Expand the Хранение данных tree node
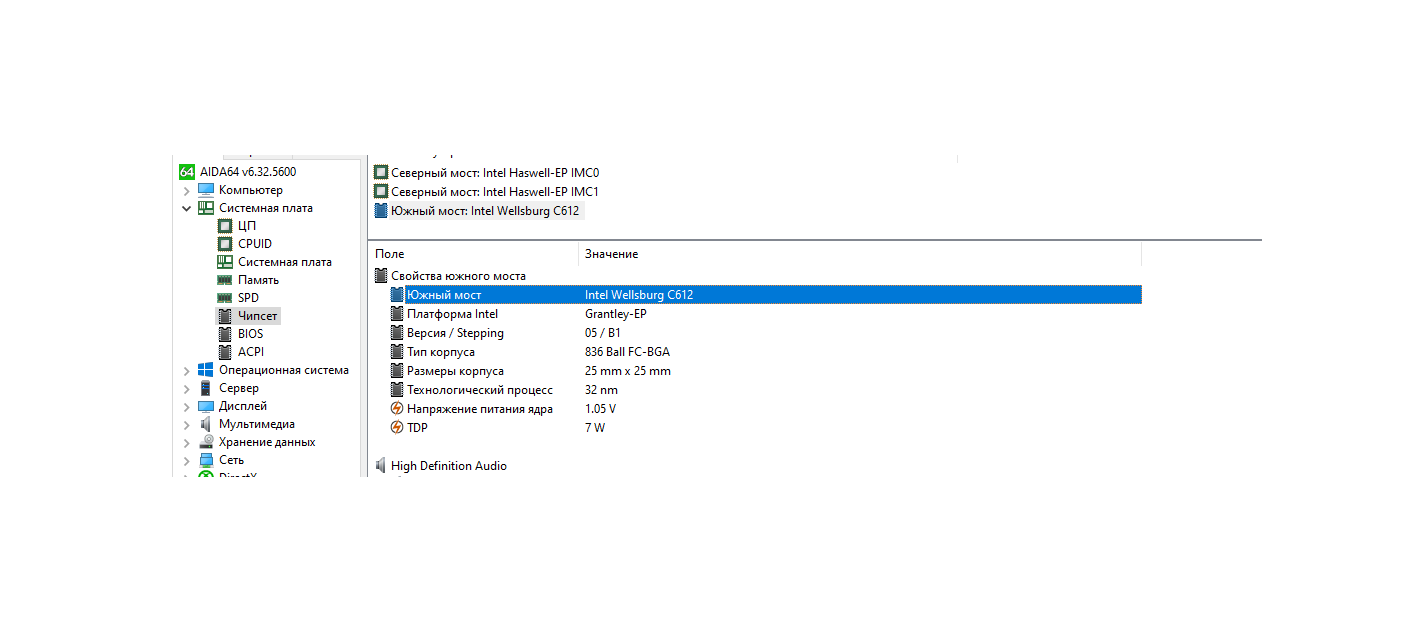The height and width of the screenshot is (631, 1416). 186,443
